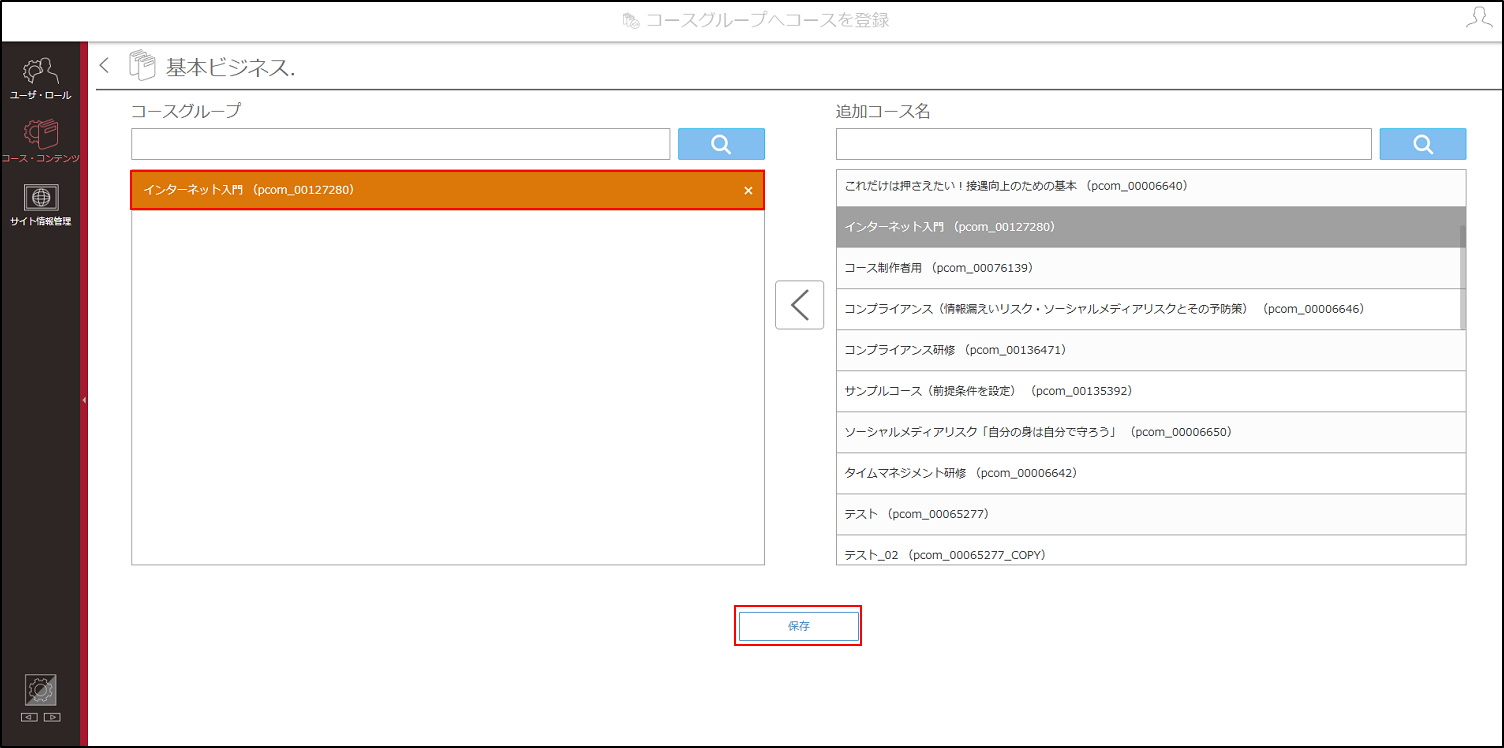Click the small right arrow below gear icon

tap(52, 717)
